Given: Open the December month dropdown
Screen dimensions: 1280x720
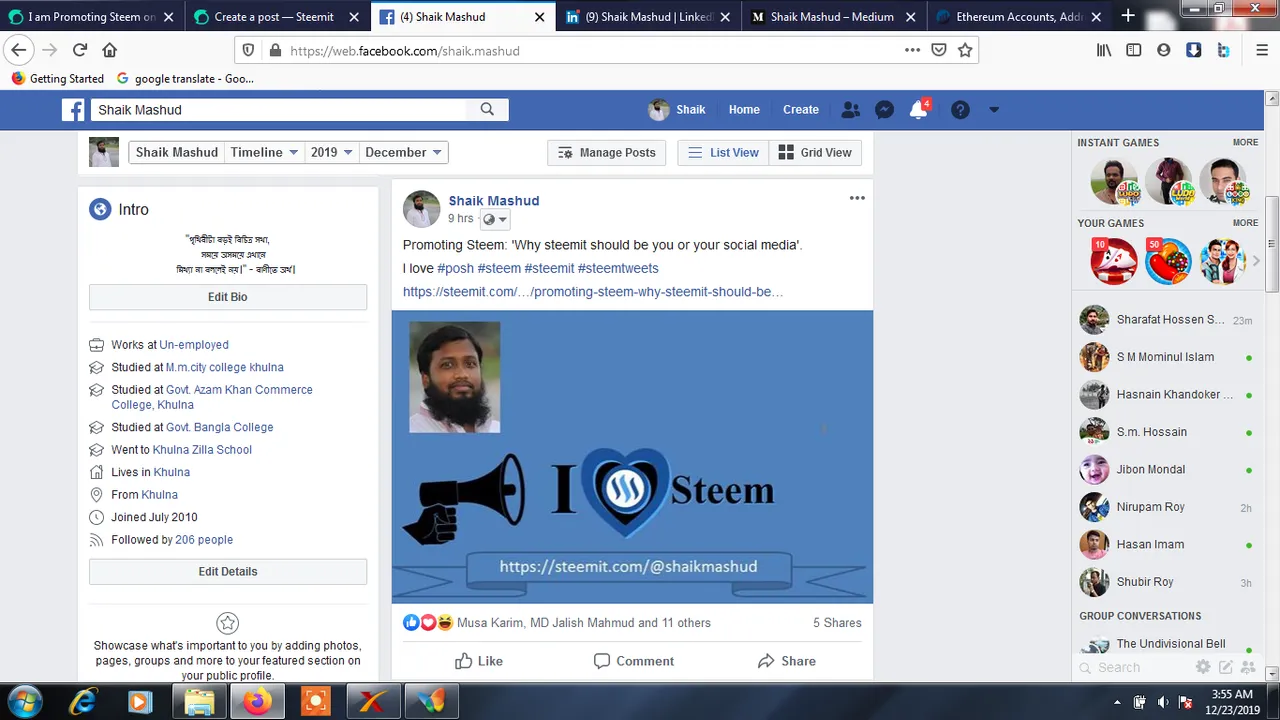Looking at the screenshot, I should (403, 152).
